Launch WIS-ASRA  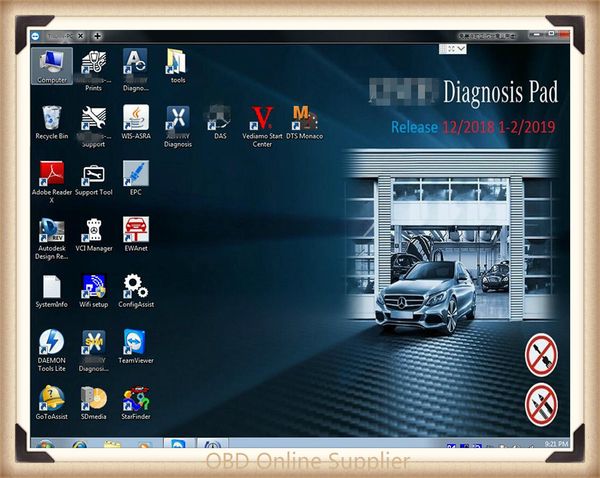click(x=136, y=122)
